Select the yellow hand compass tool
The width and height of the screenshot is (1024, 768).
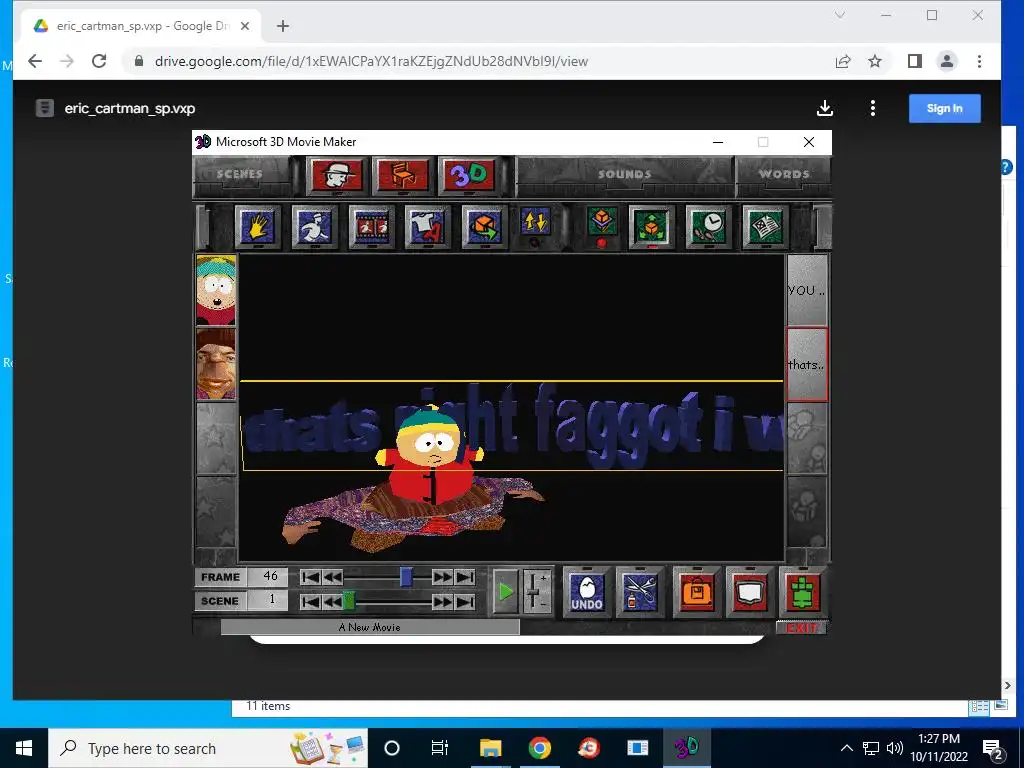coord(257,227)
